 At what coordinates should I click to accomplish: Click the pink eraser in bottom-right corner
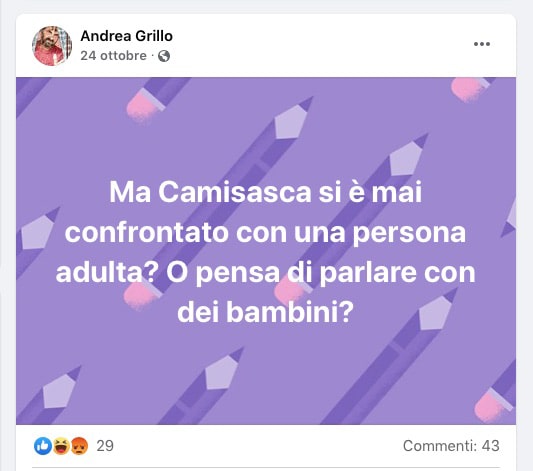(x=489, y=407)
